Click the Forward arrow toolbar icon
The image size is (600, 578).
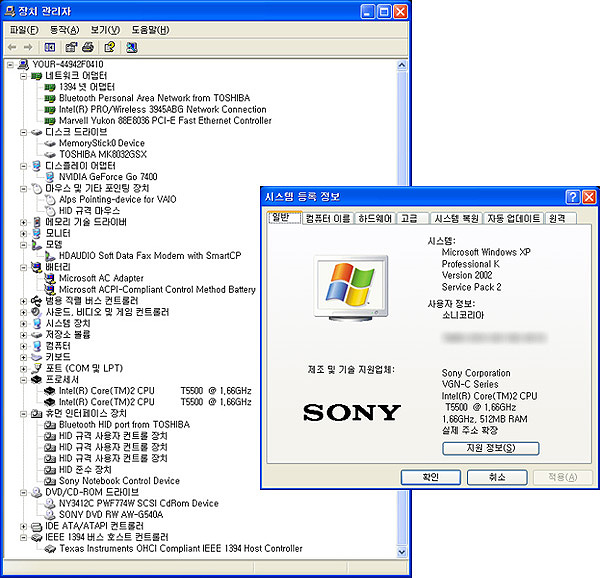point(28,47)
